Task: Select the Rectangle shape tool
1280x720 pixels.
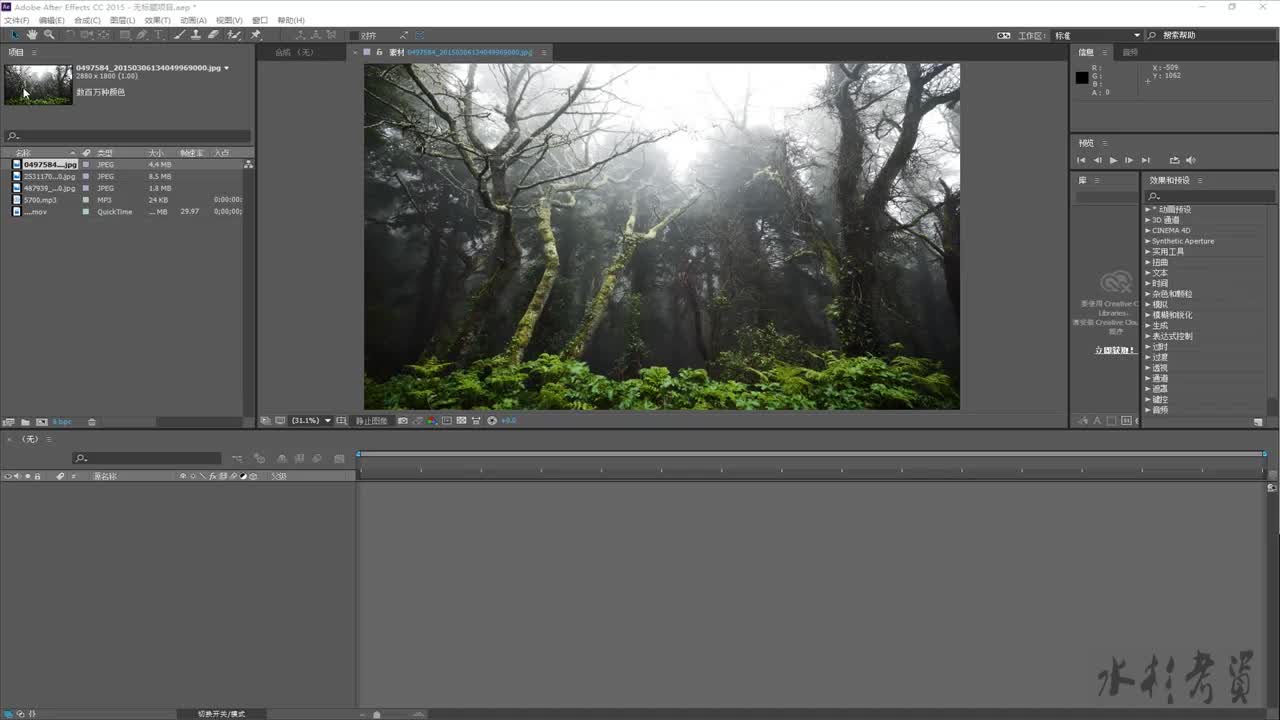Action: [124, 35]
